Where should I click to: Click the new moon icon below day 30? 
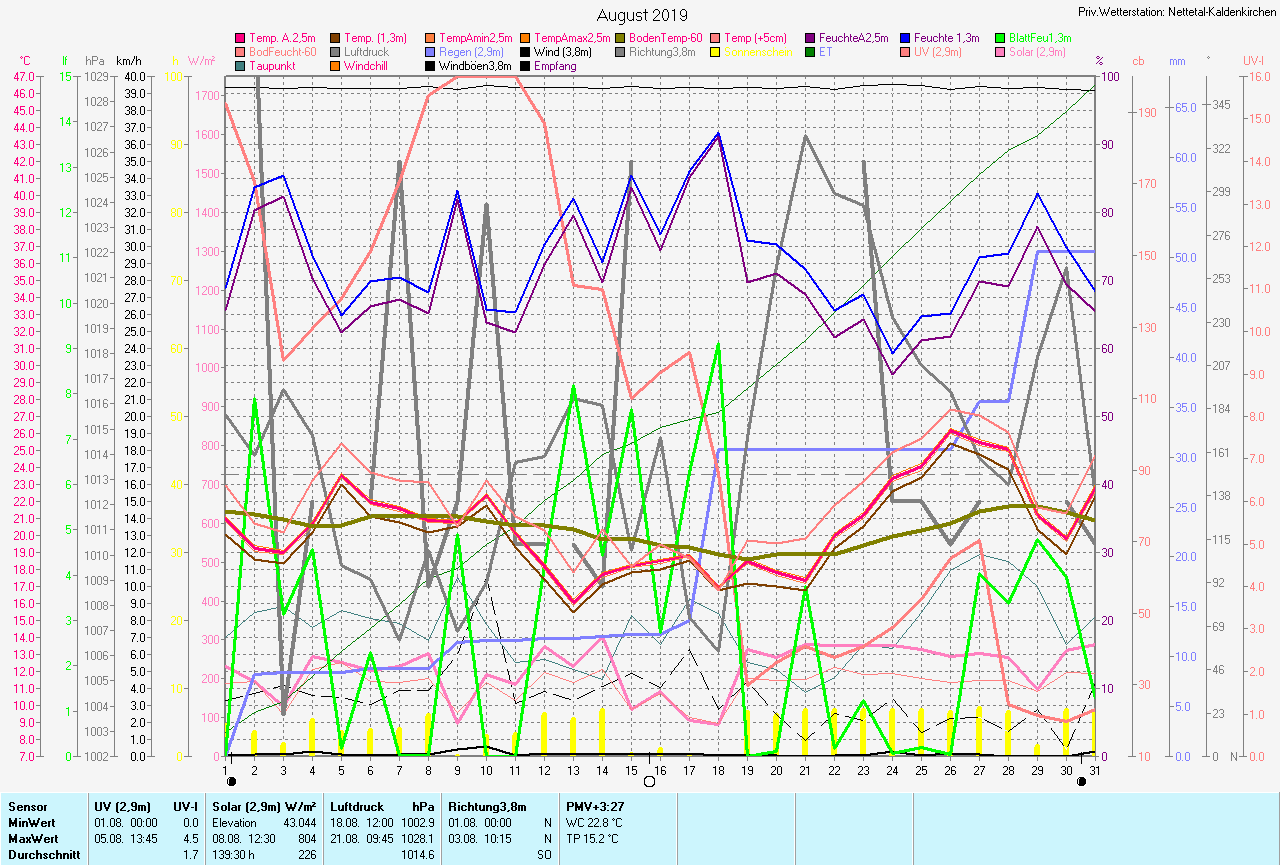[x=1081, y=782]
